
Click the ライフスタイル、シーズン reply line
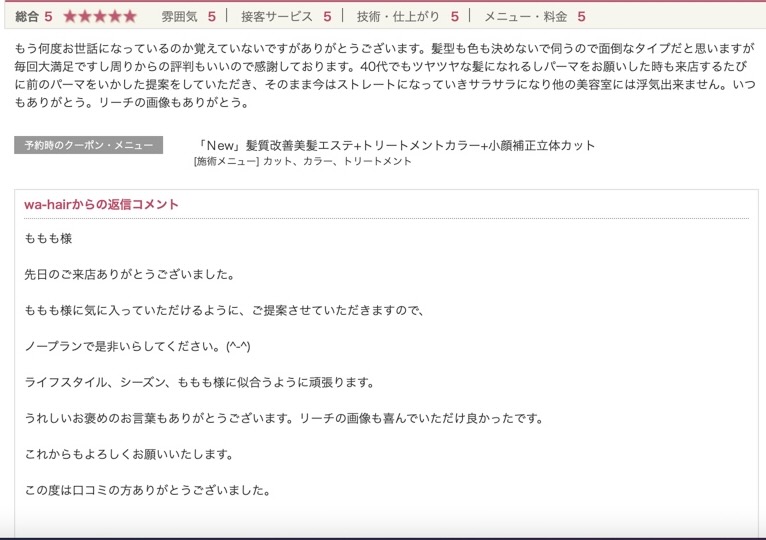(199, 383)
